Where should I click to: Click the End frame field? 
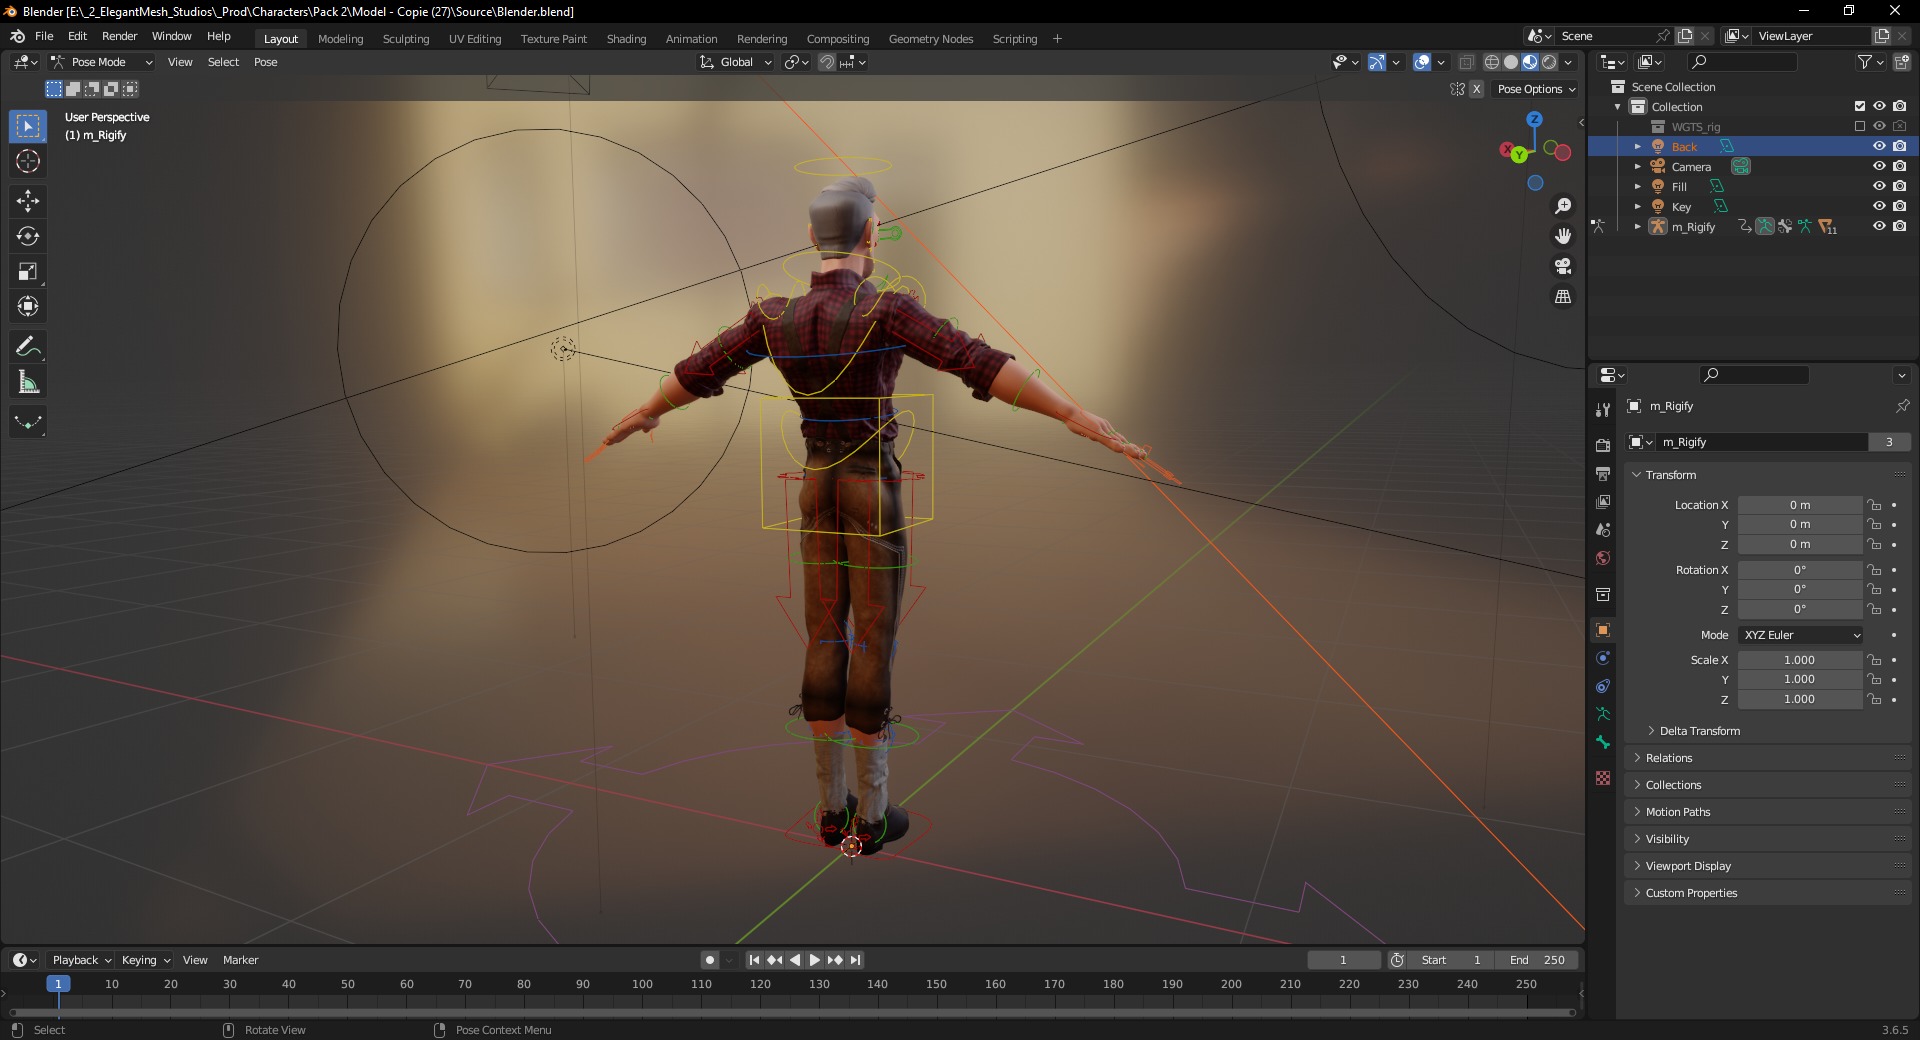1538,960
